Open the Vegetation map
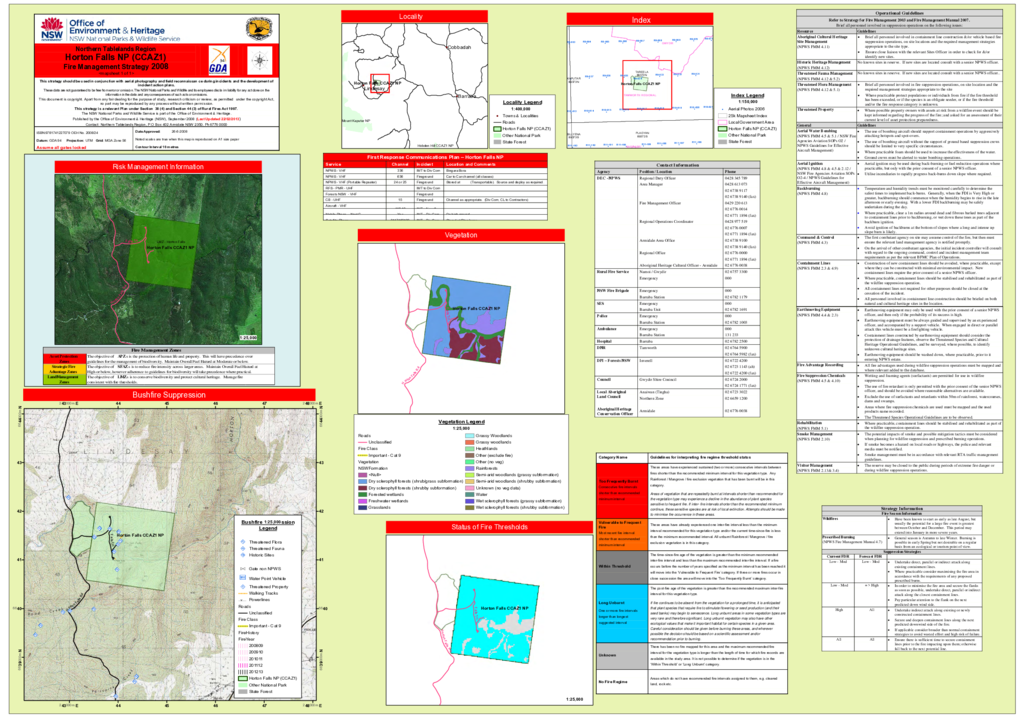 coord(461,328)
